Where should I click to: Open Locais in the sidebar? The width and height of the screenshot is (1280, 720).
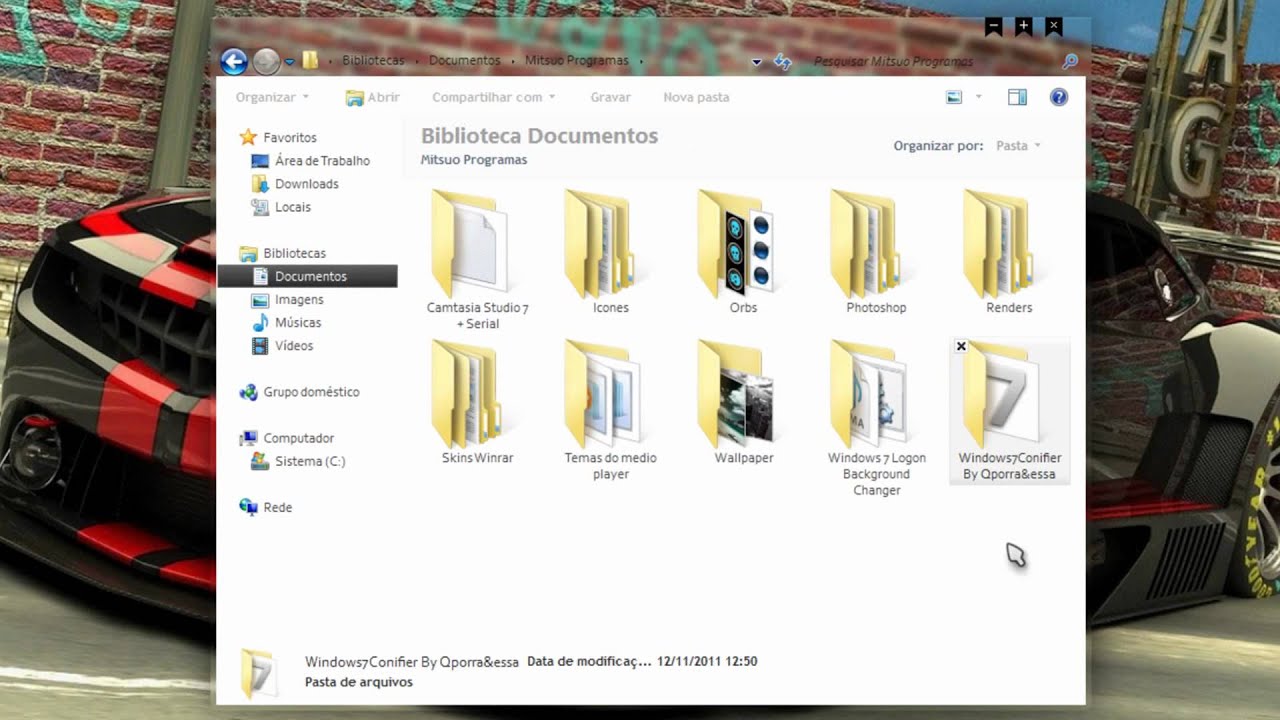(293, 207)
